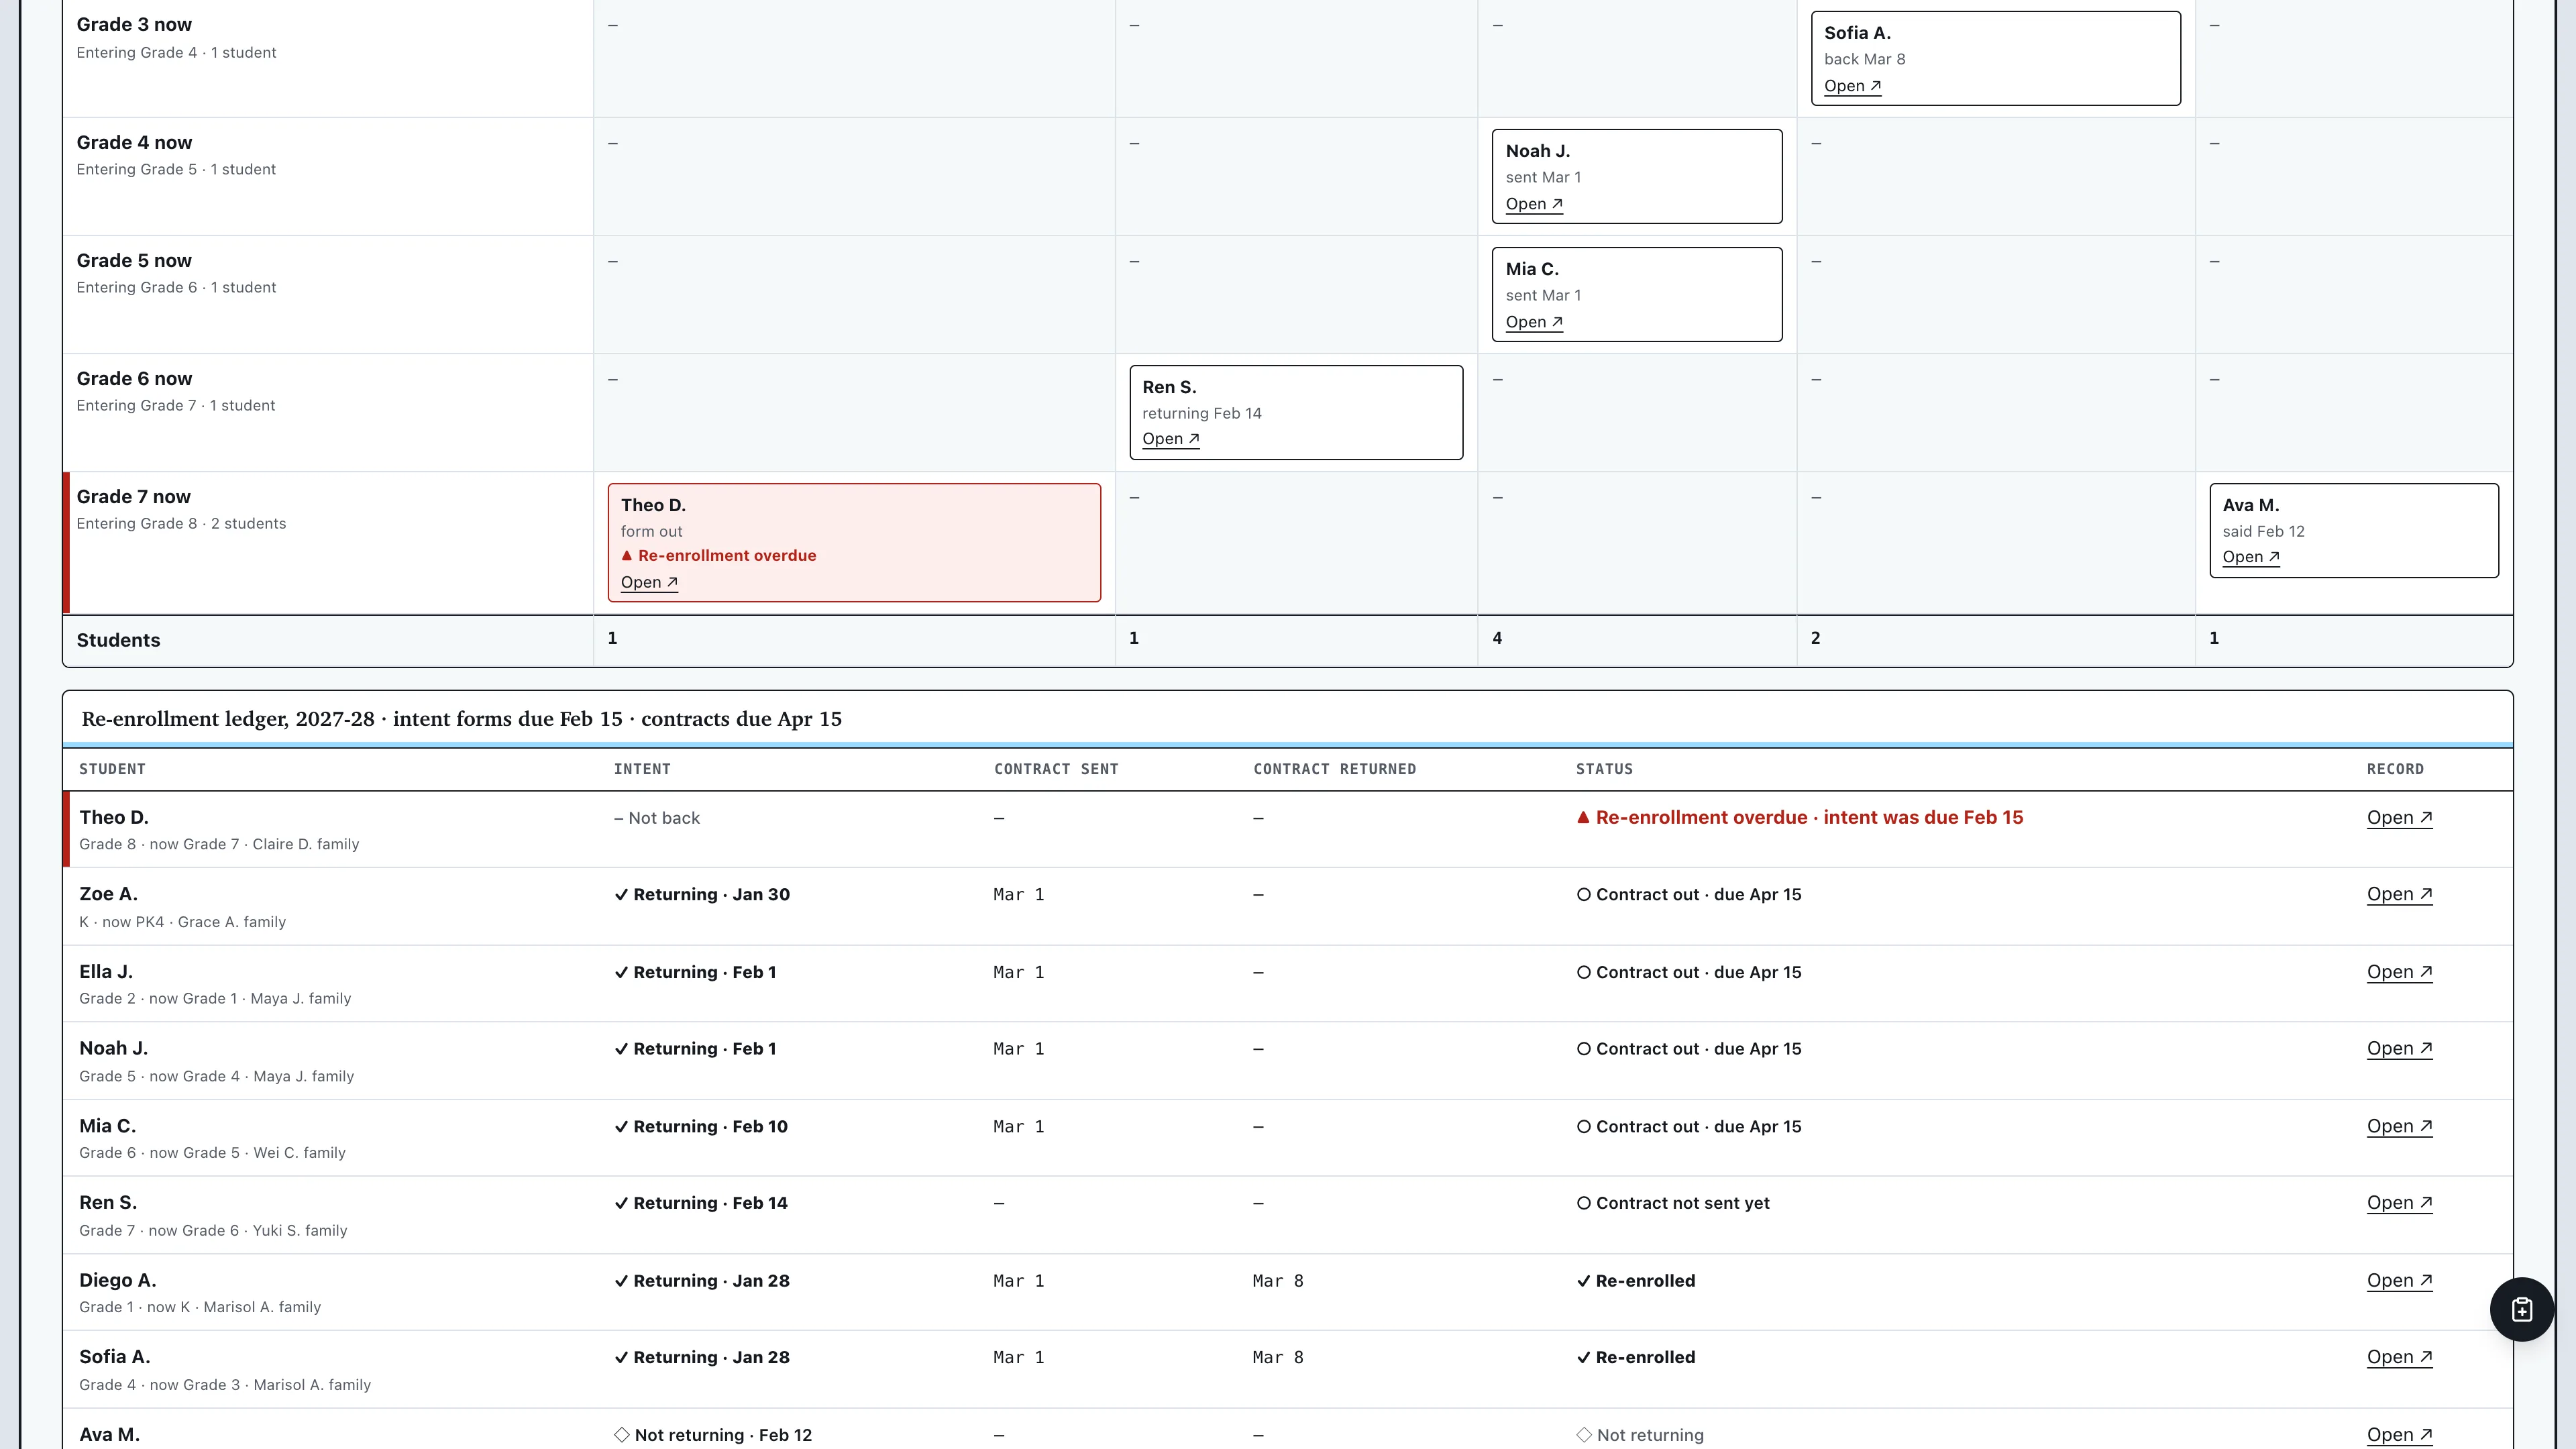Click the STATUS column header
Image resolution: width=2576 pixels, height=1449 pixels.
click(x=1604, y=769)
